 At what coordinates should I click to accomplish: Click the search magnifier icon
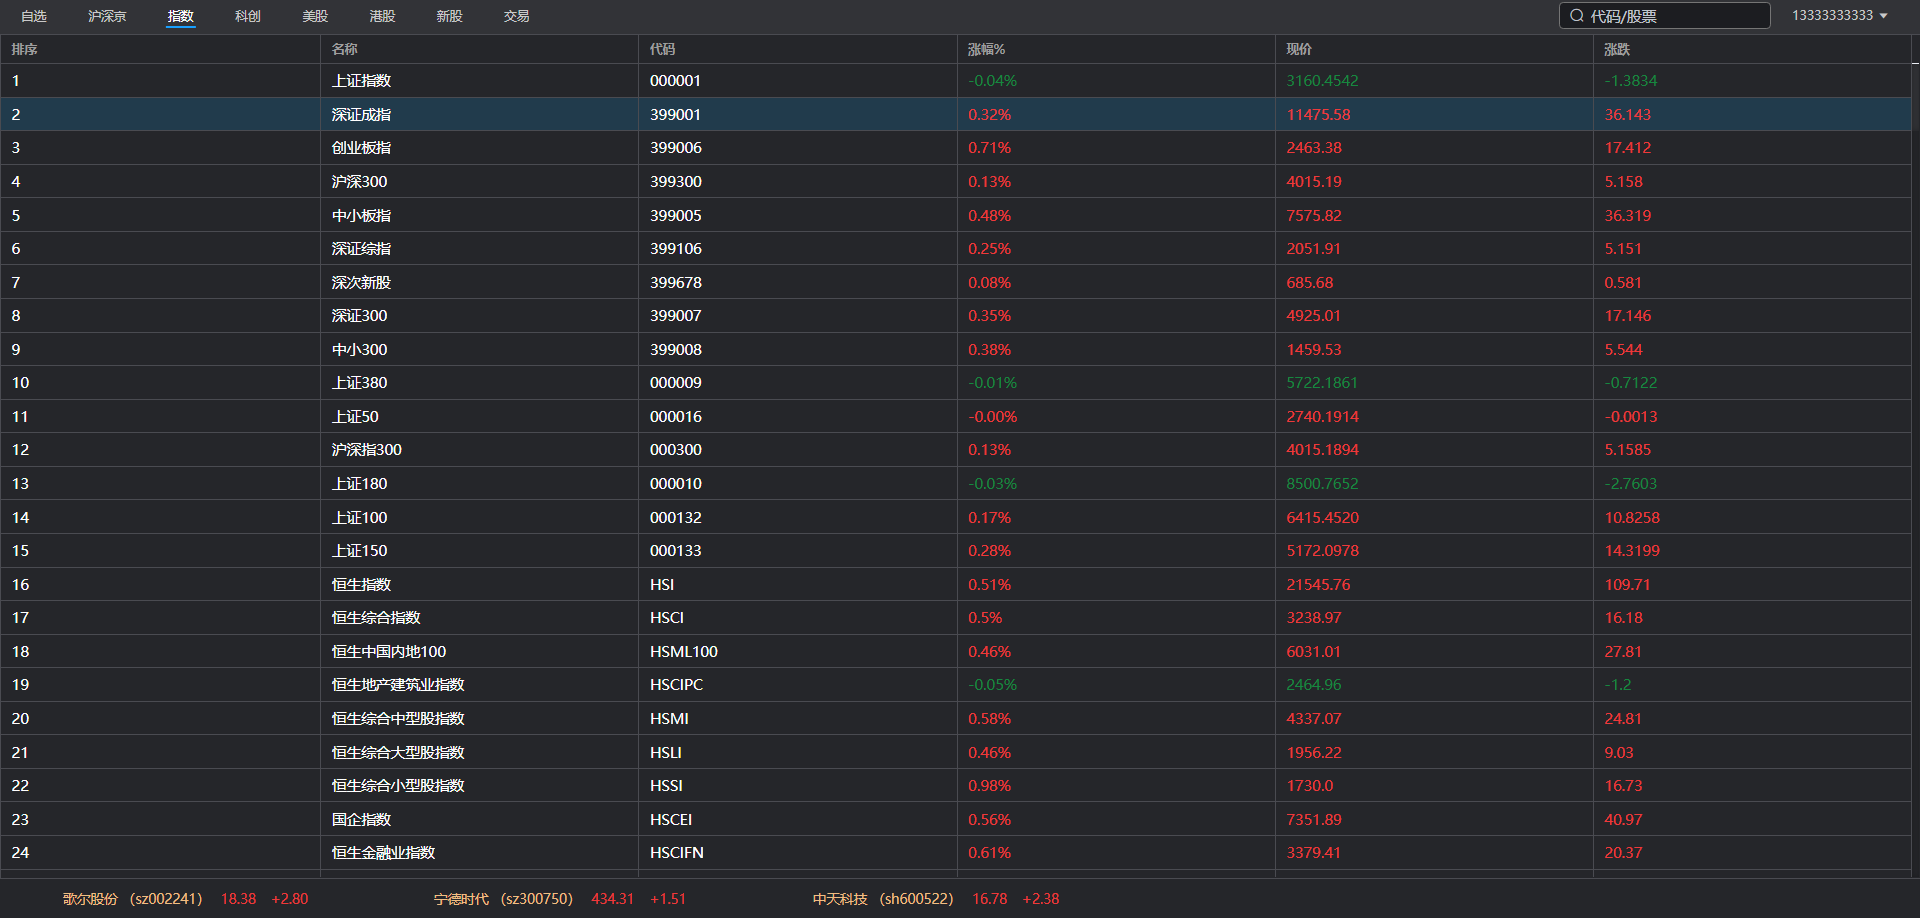[1577, 16]
